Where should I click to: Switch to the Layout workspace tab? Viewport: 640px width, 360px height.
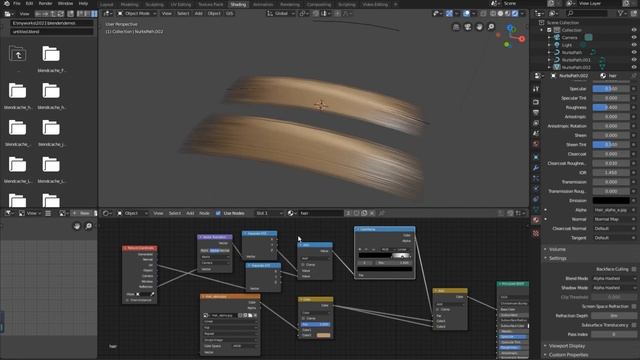[107, 4]
